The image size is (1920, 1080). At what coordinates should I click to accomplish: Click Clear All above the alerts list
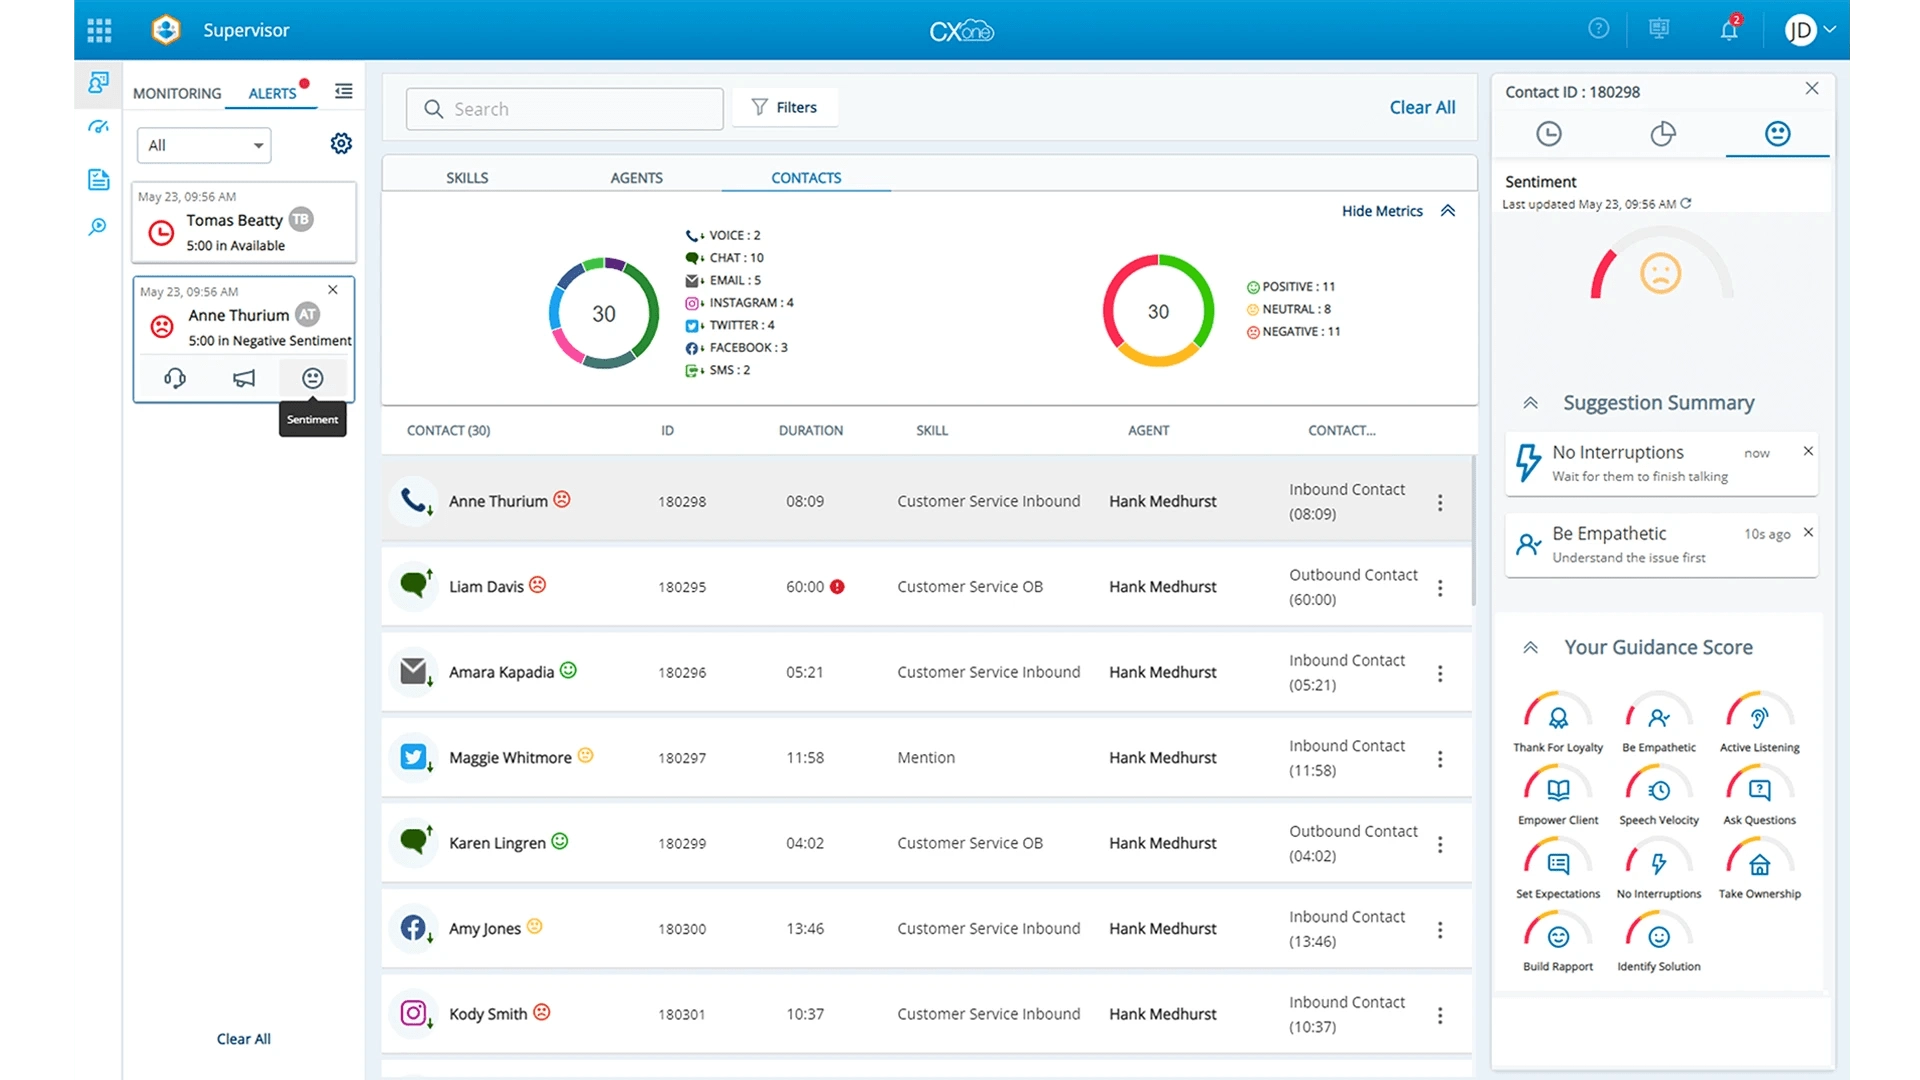(x=243, y=1038)
